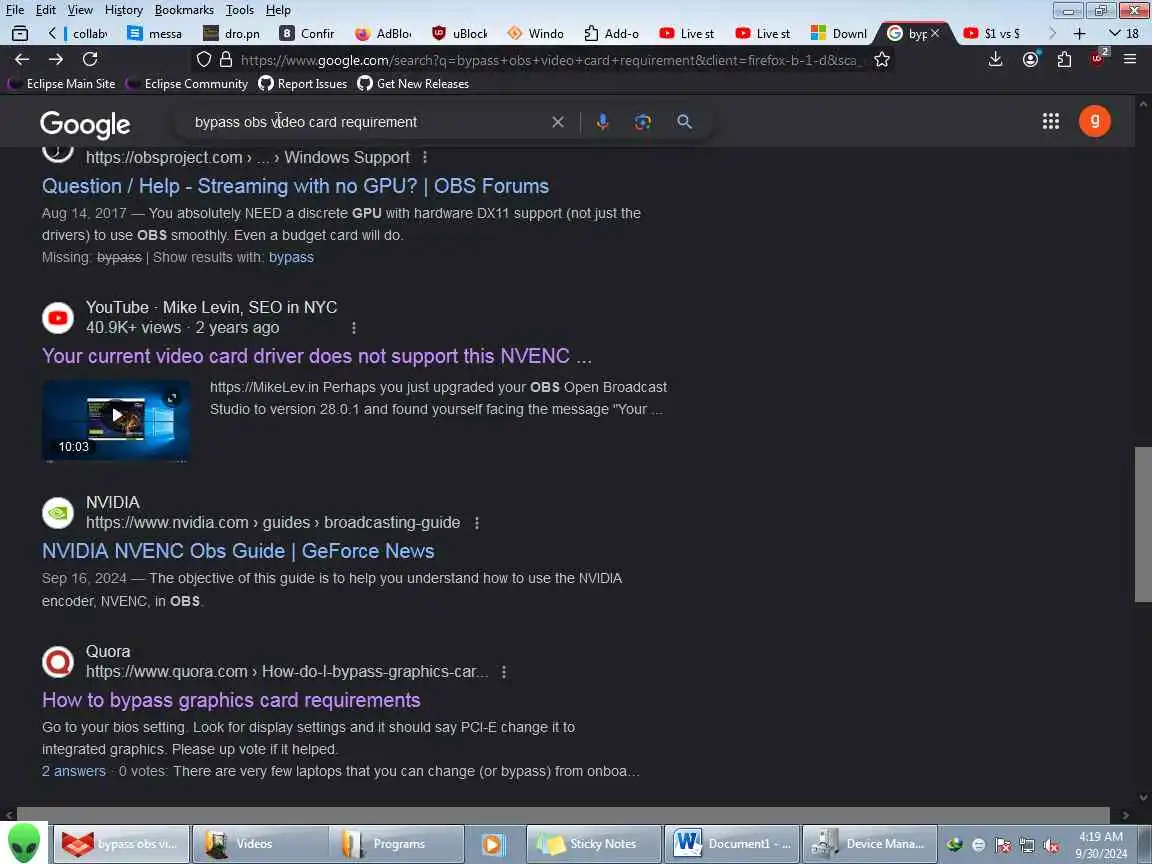1152x864 pixels.
Task: Open the list all tabs dropdown
Action: click(x=1123, y=33)
